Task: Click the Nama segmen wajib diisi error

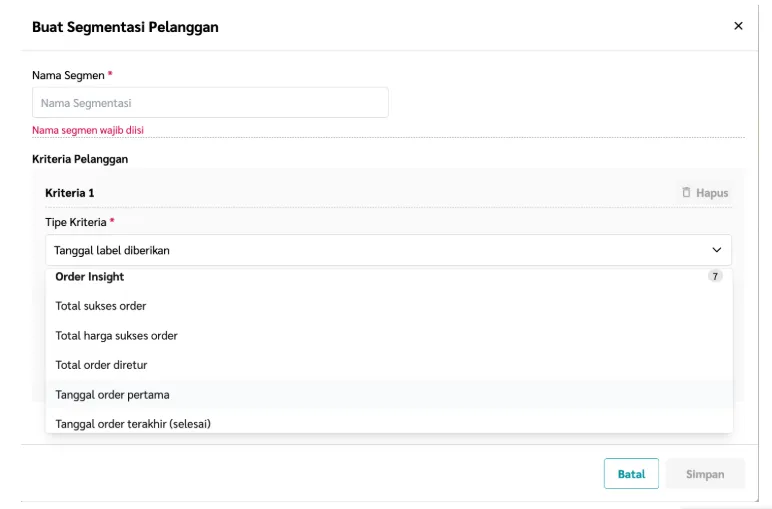Action: click(x=88, y=130)
